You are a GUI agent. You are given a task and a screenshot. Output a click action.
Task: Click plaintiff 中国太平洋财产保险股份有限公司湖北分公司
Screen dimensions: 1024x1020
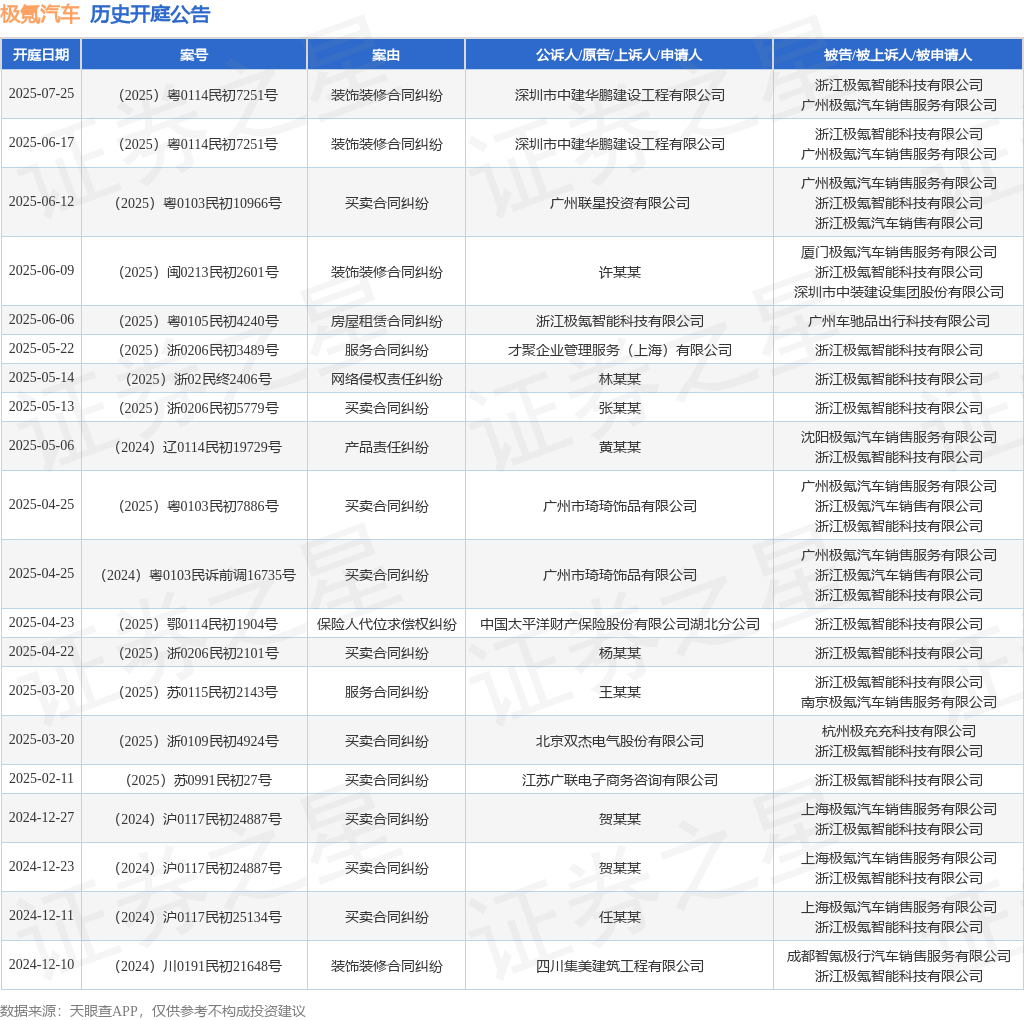(619, 624)
